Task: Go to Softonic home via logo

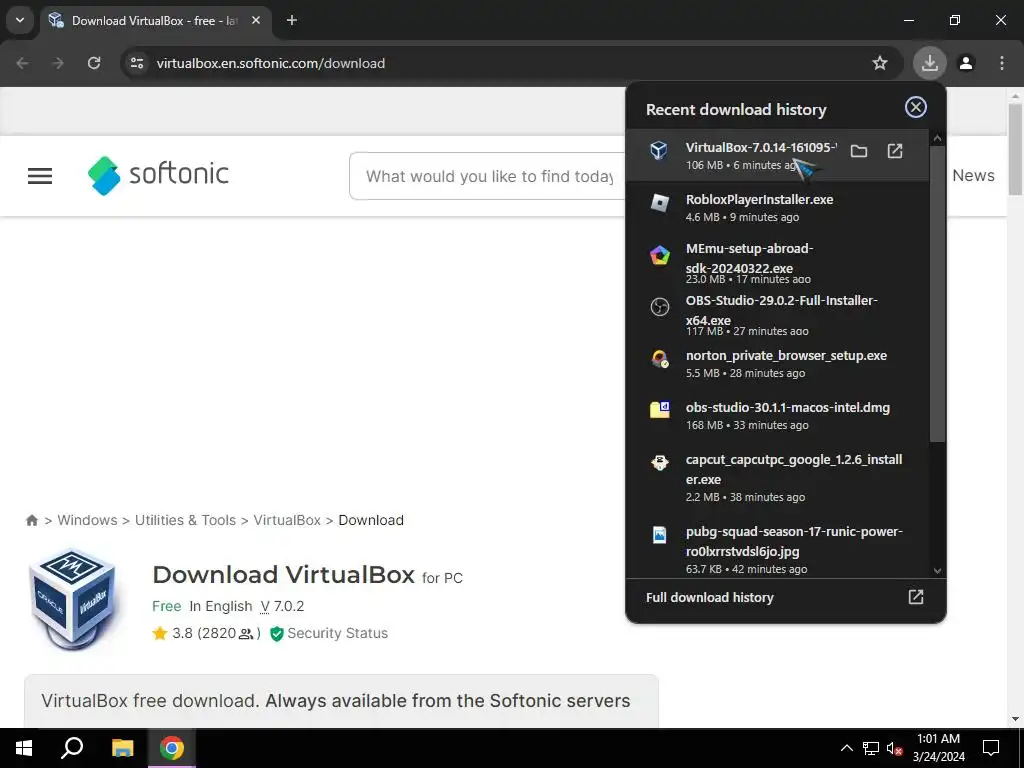Action: pos(158,174)
